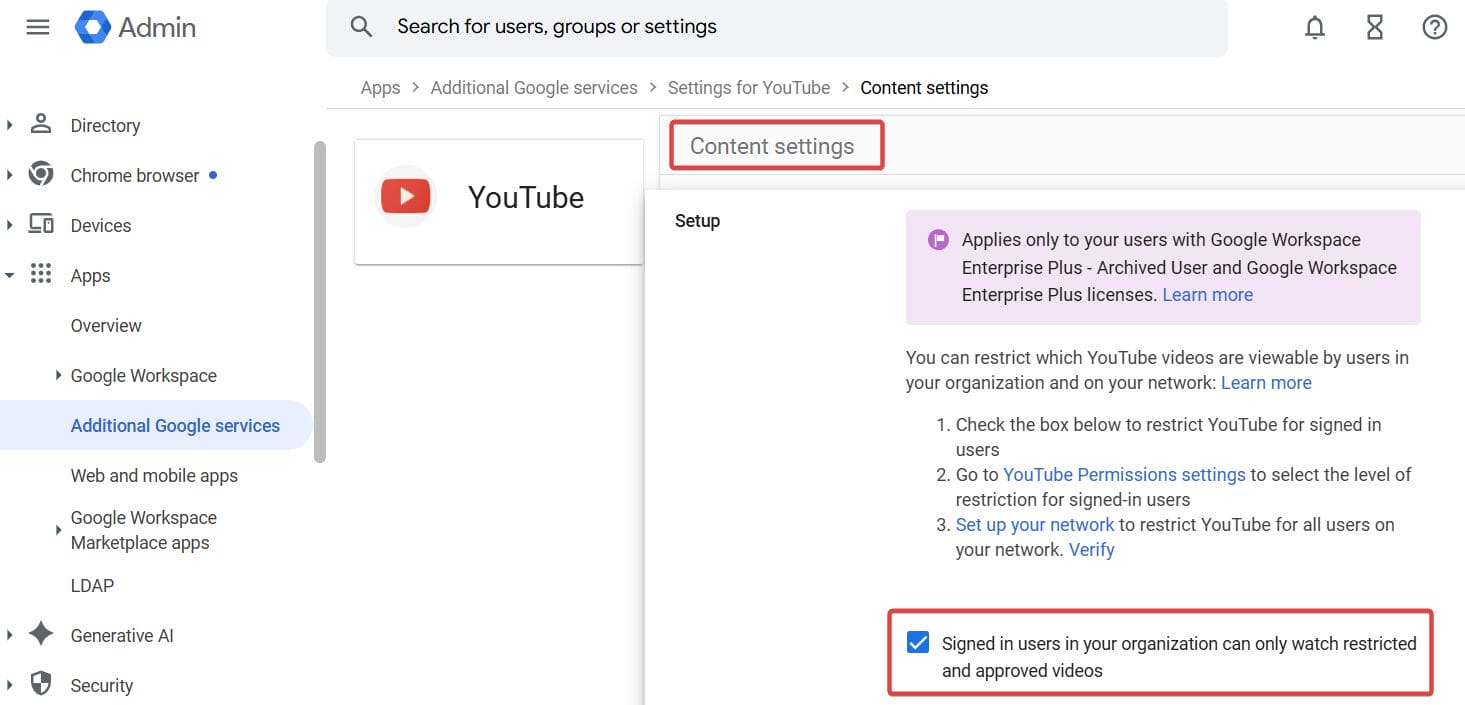
Task: Click the Directory person icon
Action: (41, 124)
